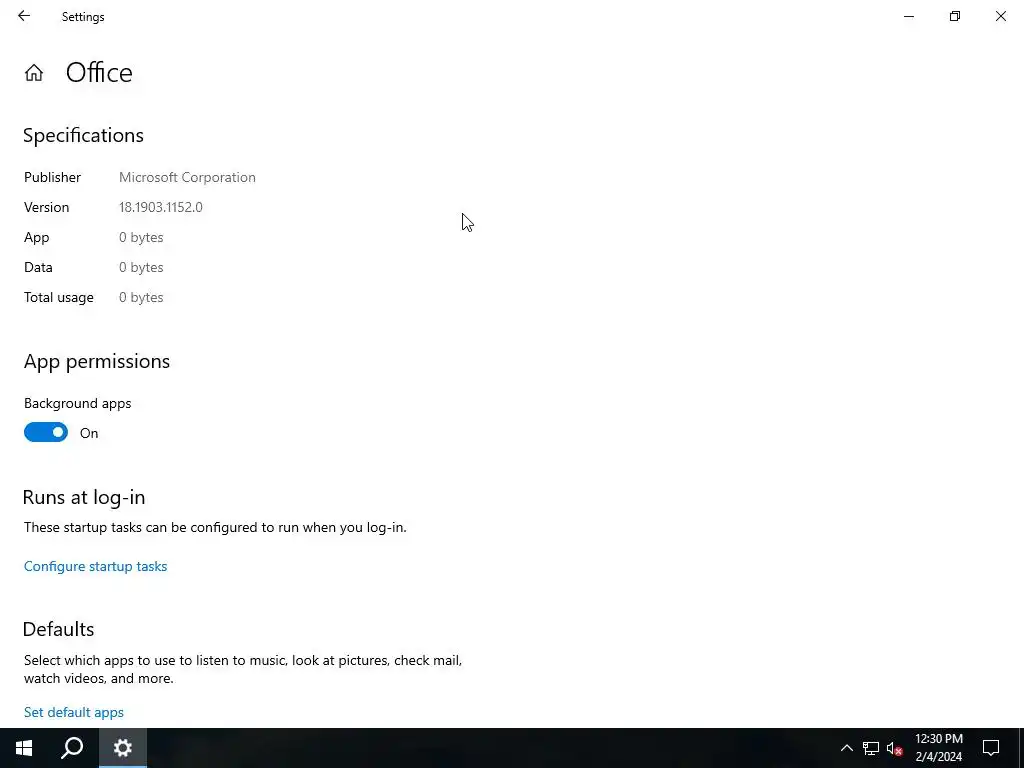Click the Publisher label
The height and width of the screenshot is (768, 1024).
tap(52, 177)
